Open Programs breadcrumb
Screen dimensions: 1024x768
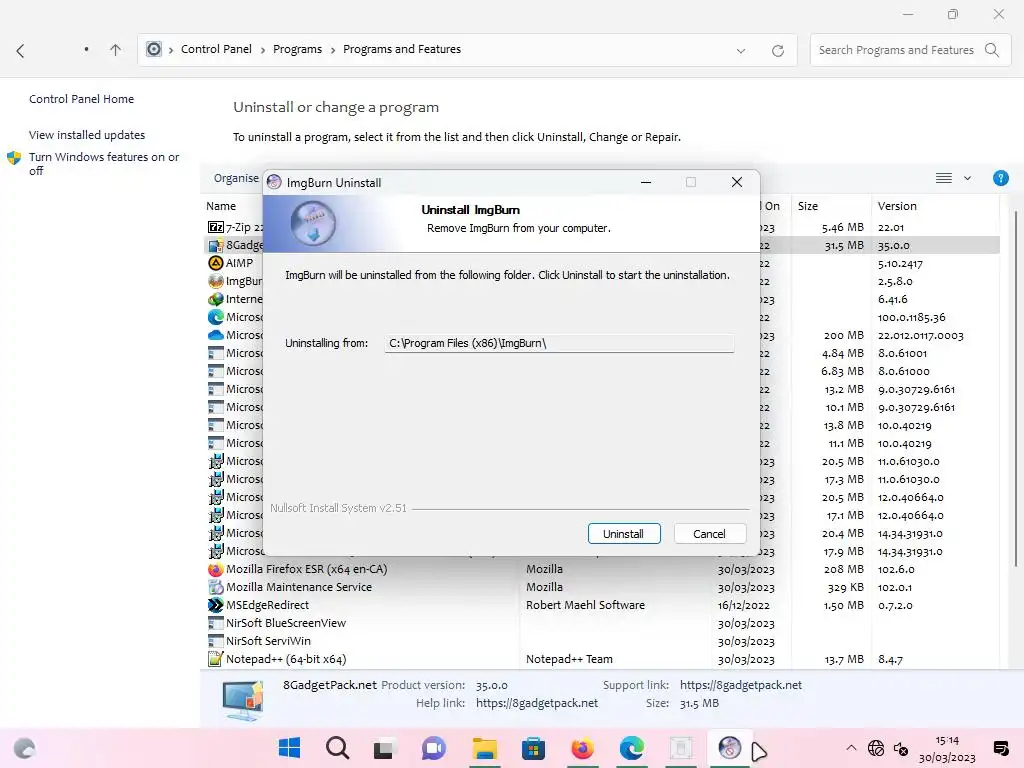(x=297, y=49)
